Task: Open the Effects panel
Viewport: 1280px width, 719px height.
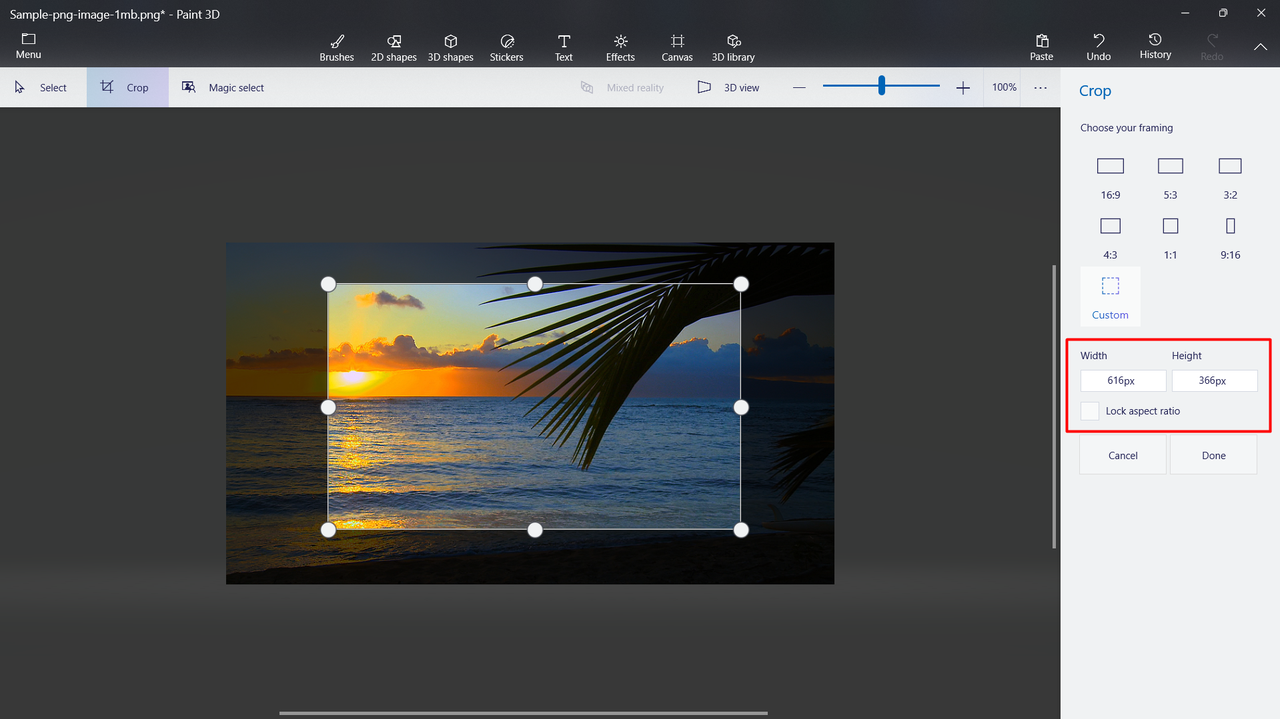Action: coord(620,47)
